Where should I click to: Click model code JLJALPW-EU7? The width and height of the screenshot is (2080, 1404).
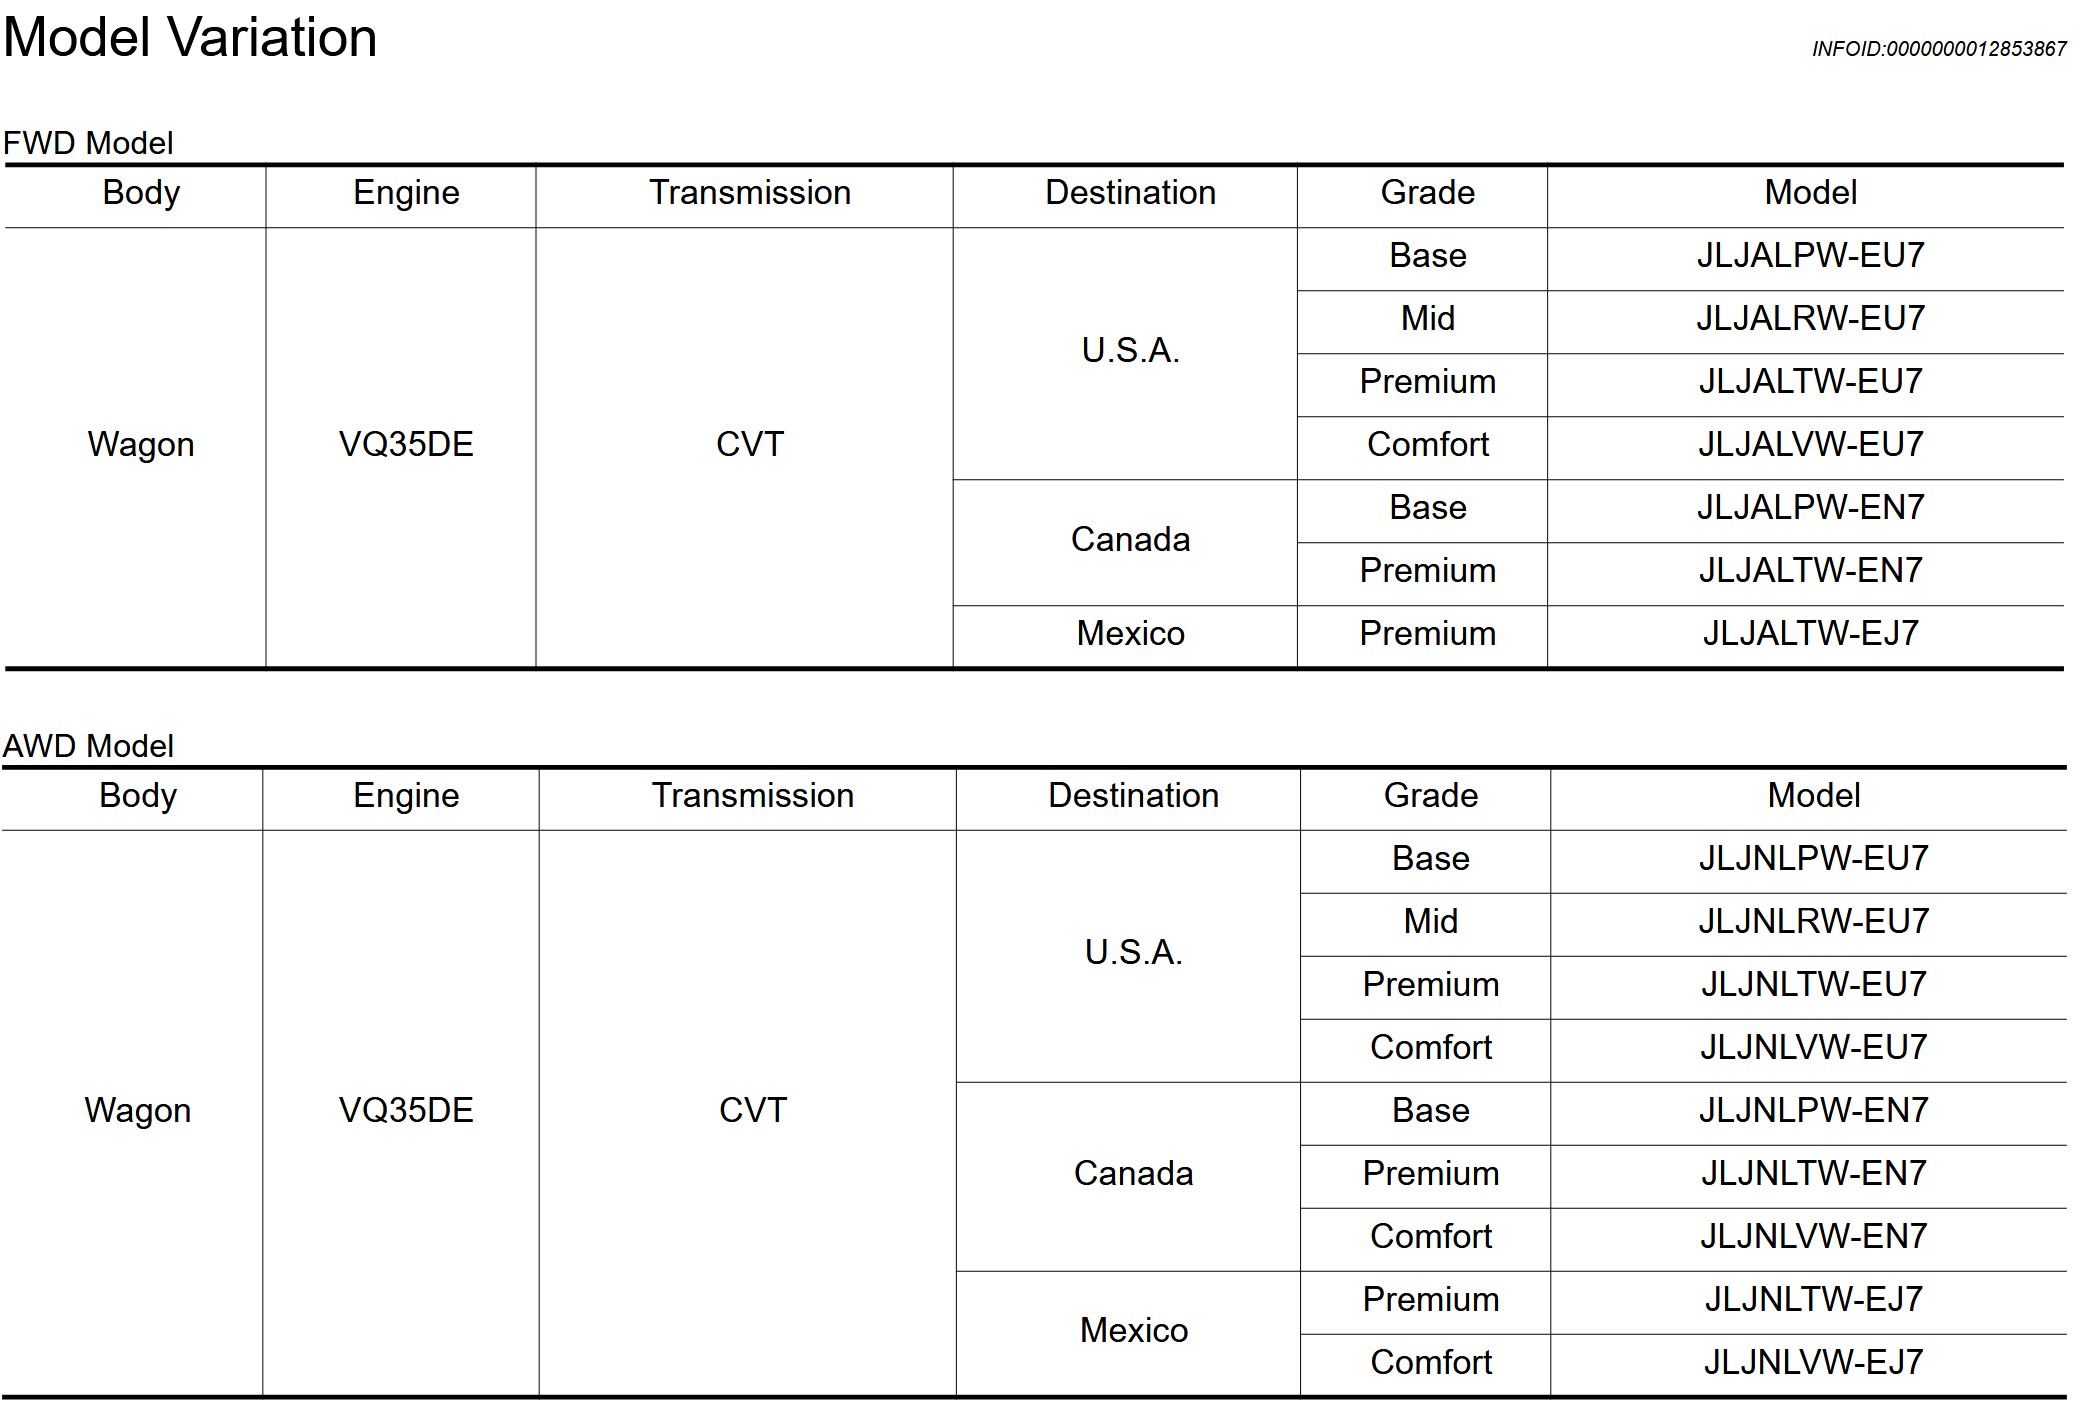[x=1810, y=256]
